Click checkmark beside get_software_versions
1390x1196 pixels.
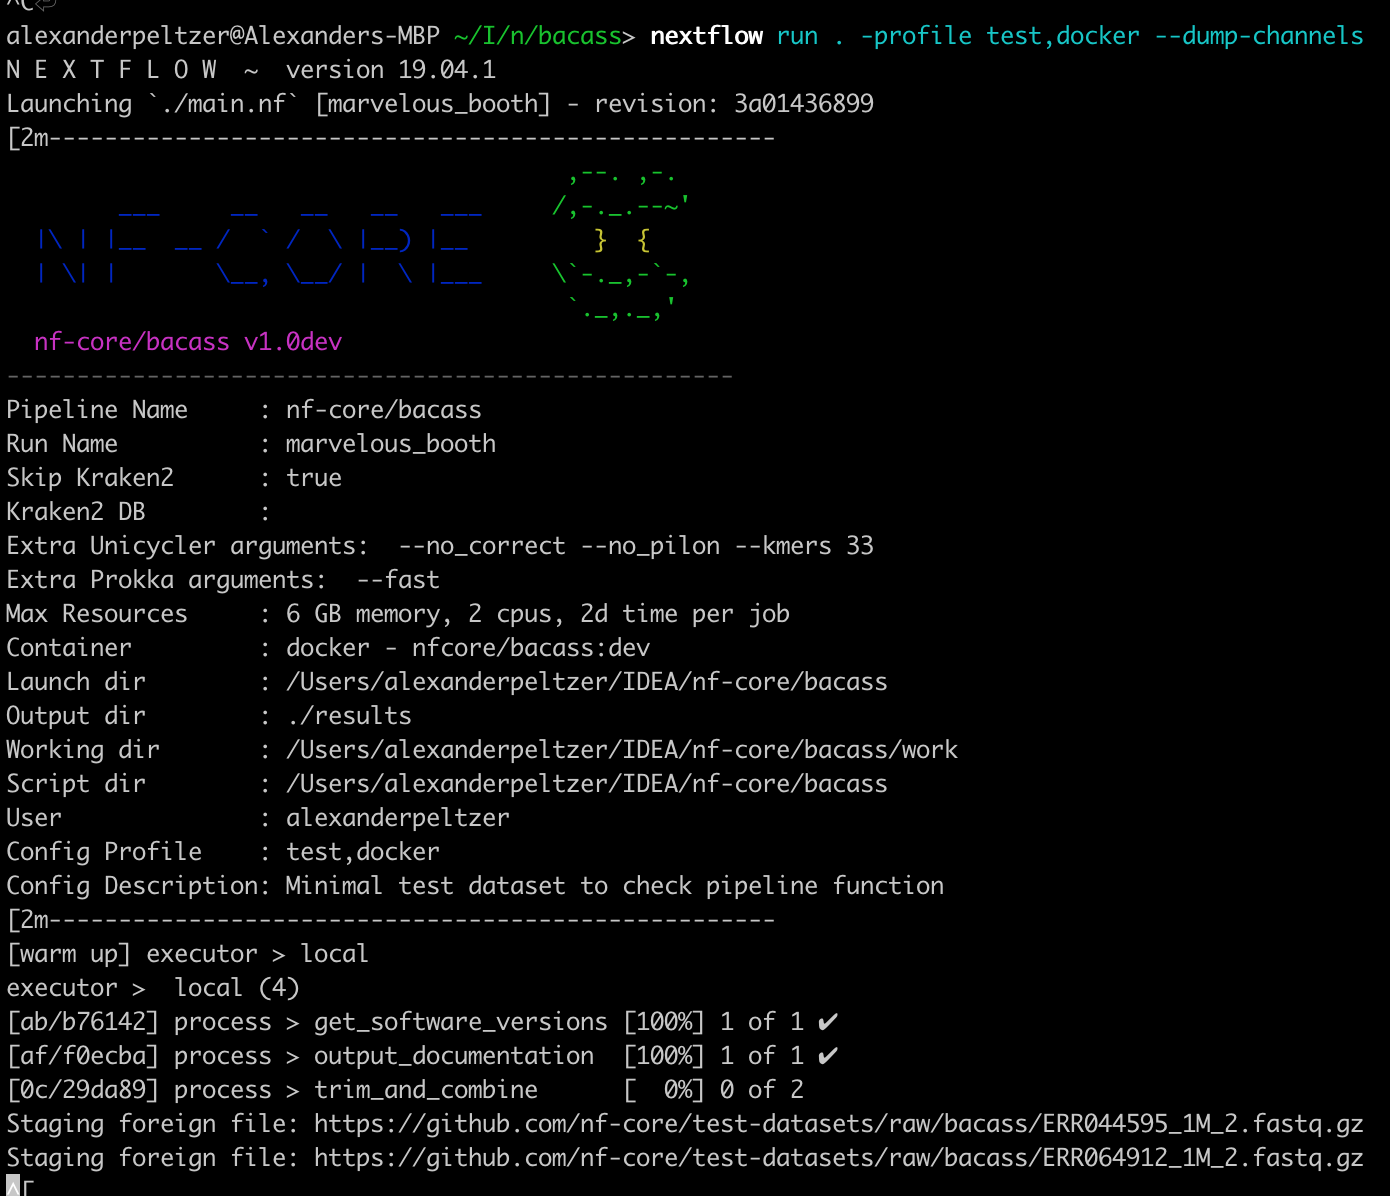[x=827, y=1022]
